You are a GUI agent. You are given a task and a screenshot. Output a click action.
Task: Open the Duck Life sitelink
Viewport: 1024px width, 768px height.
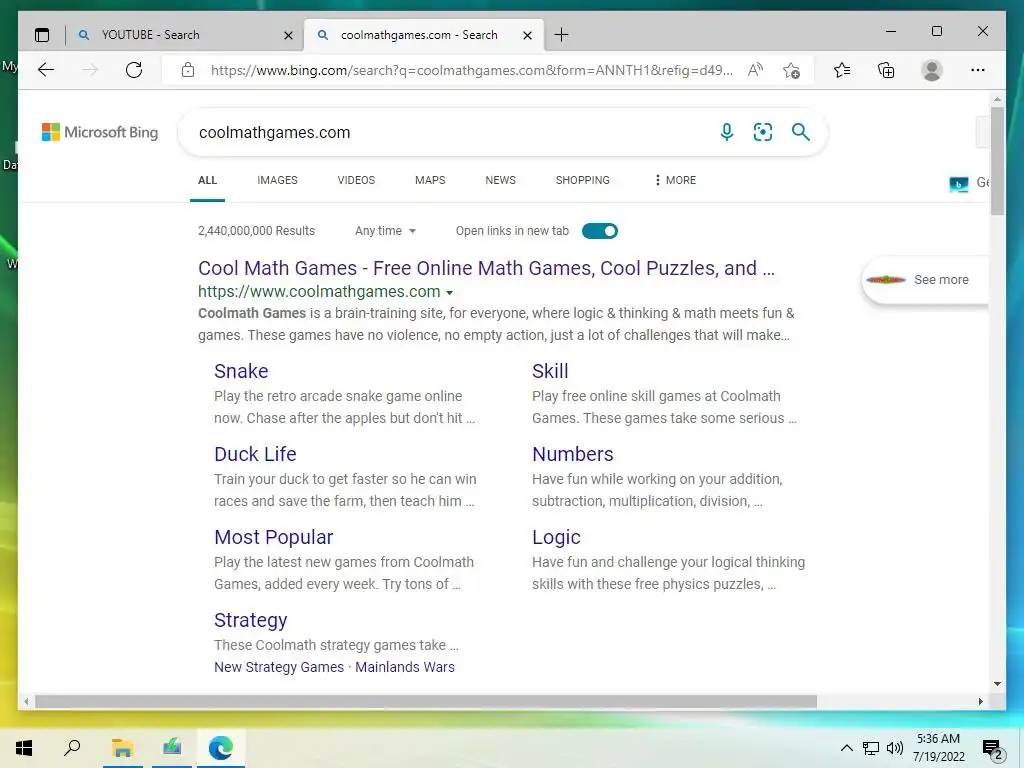pos(255,454)
